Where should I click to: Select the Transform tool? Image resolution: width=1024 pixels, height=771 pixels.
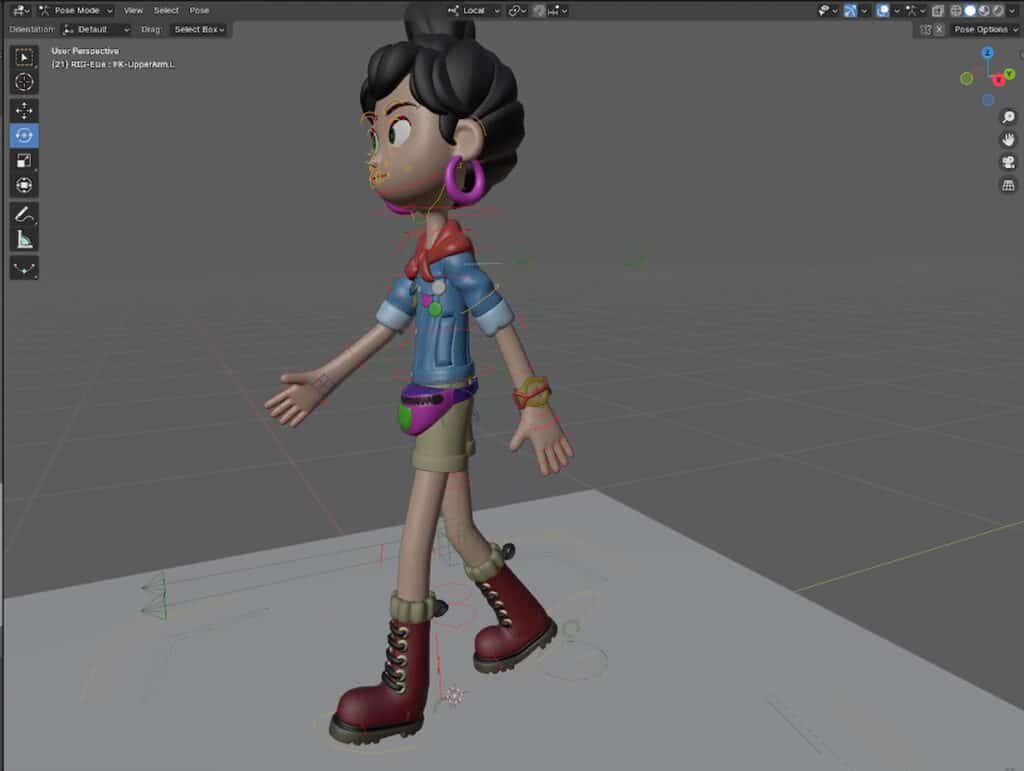click(23, 187)
